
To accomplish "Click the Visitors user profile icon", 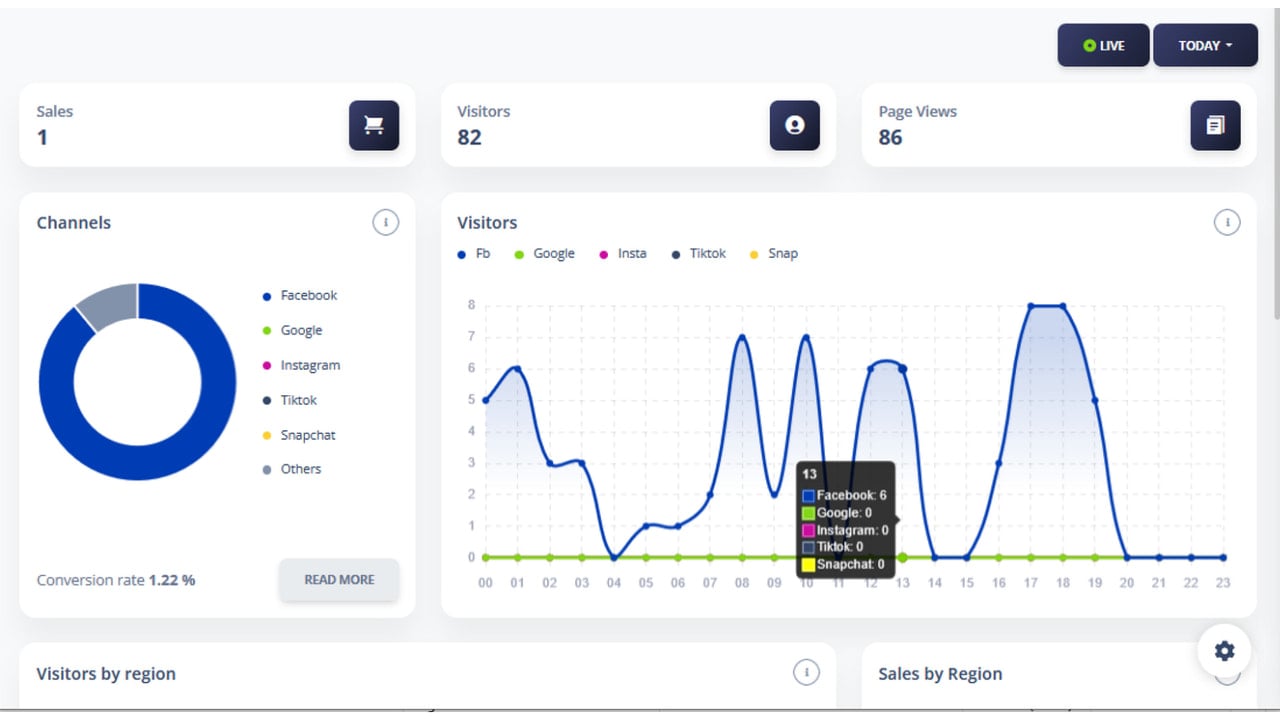I will (795, 126).
